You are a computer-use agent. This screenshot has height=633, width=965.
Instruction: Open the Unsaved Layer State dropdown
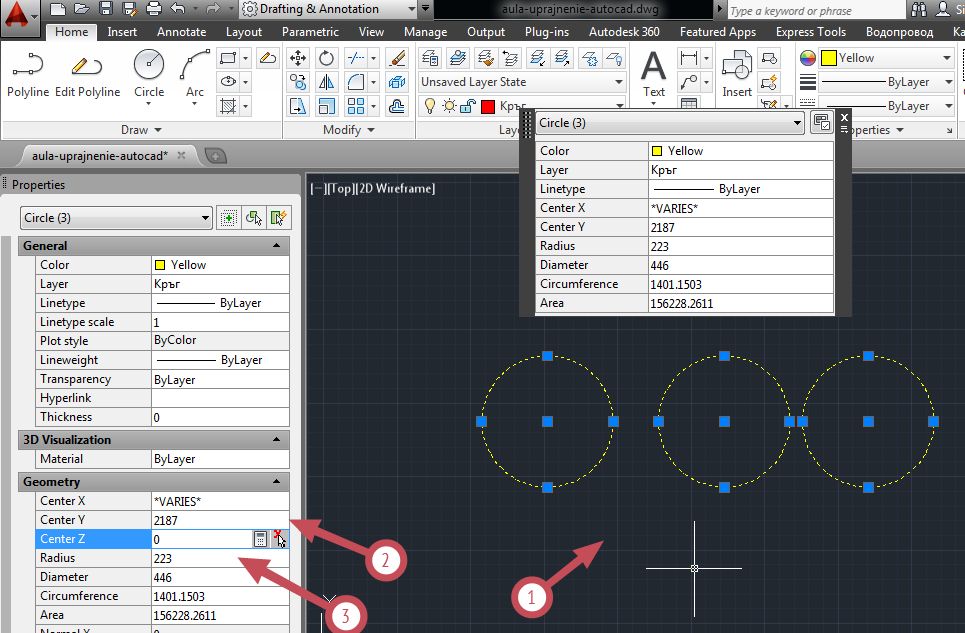coord(522,82)
